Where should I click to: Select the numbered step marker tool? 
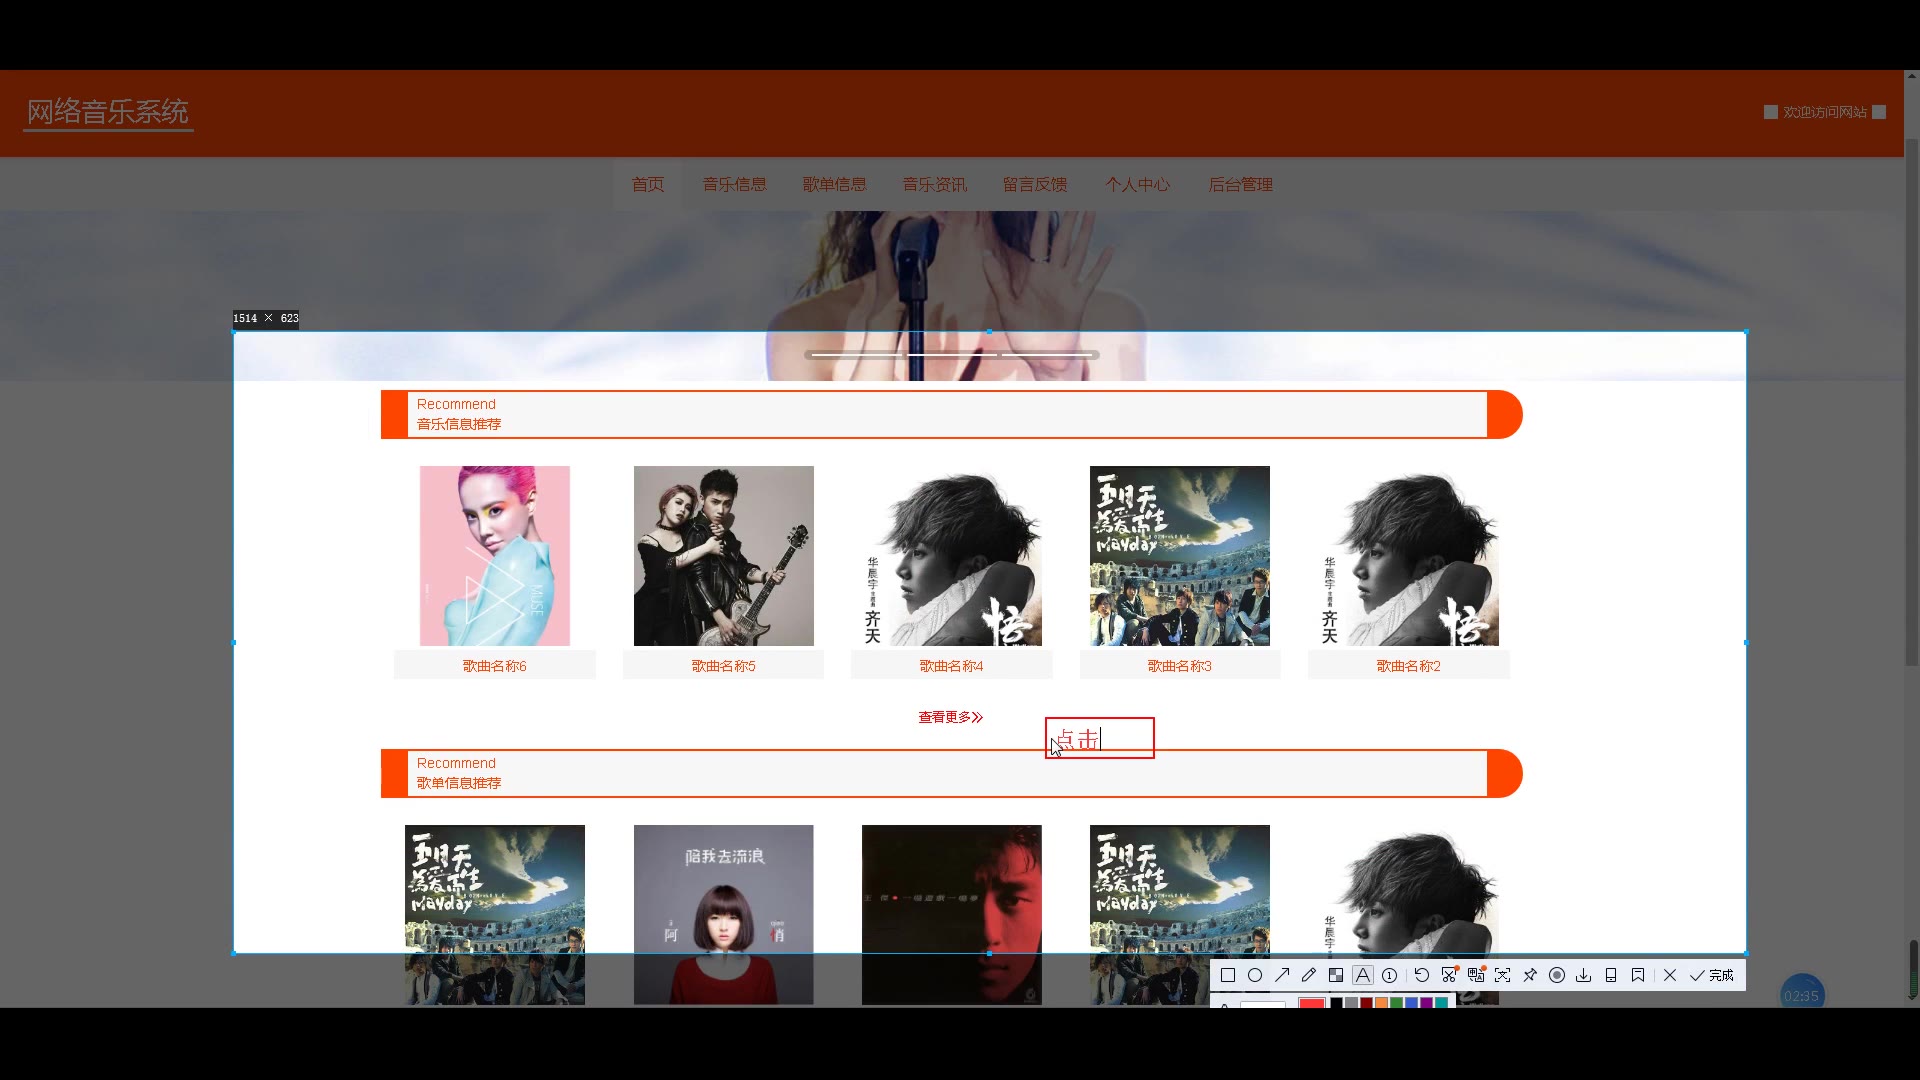[1389, 975]
